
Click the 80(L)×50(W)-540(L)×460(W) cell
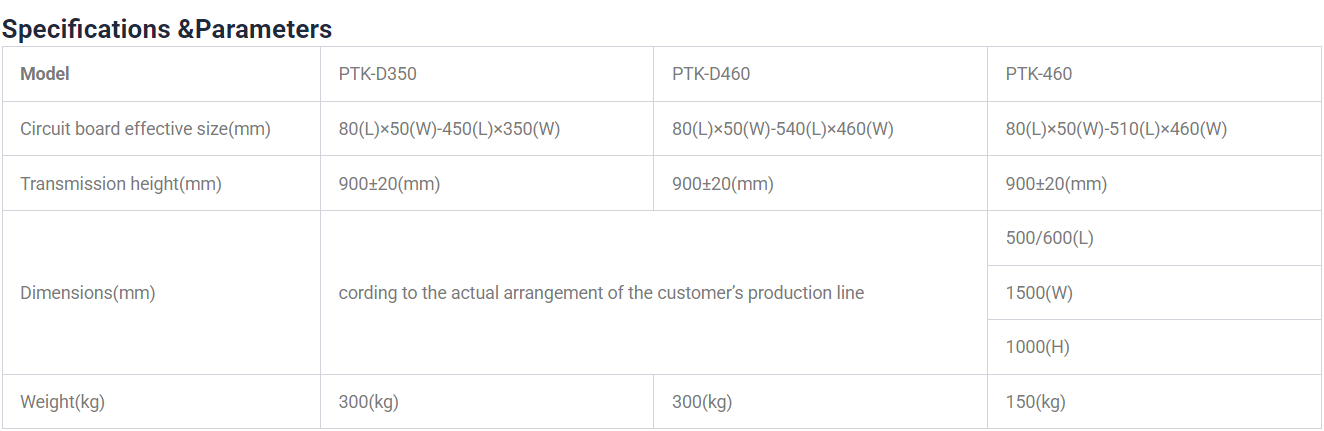[782, 129]
